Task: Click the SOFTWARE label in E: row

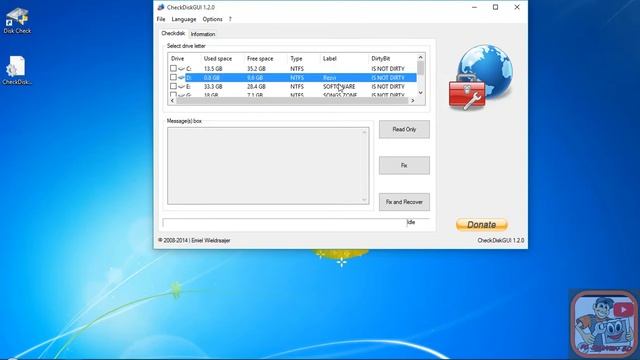Action: click(x=339, y=87)
